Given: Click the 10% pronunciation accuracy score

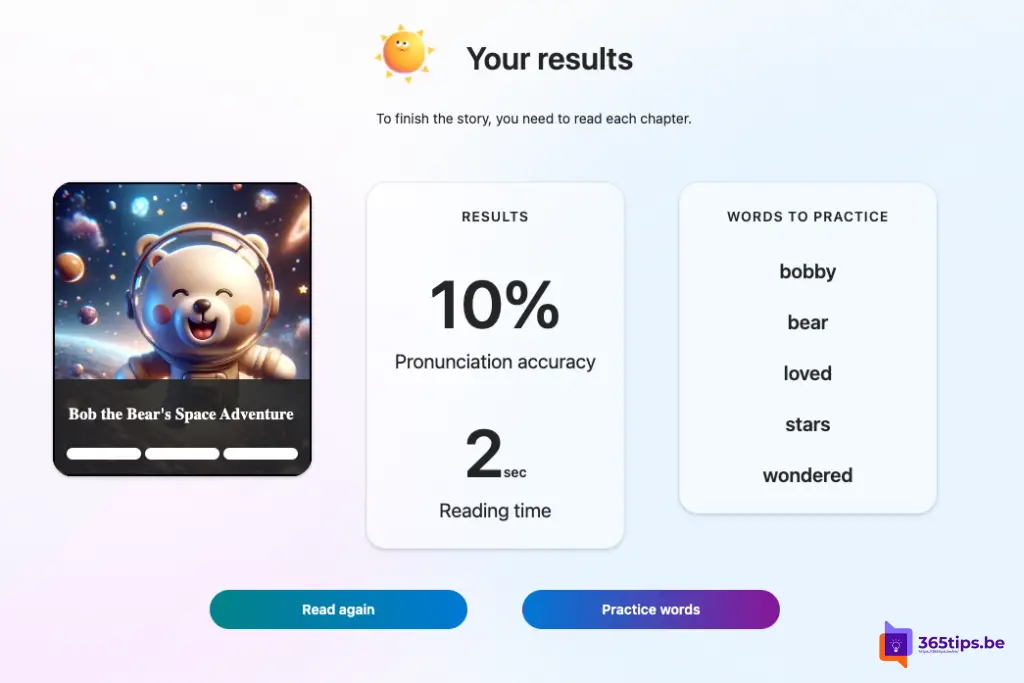Looking at the screenshot, I should tap(494, 306).
